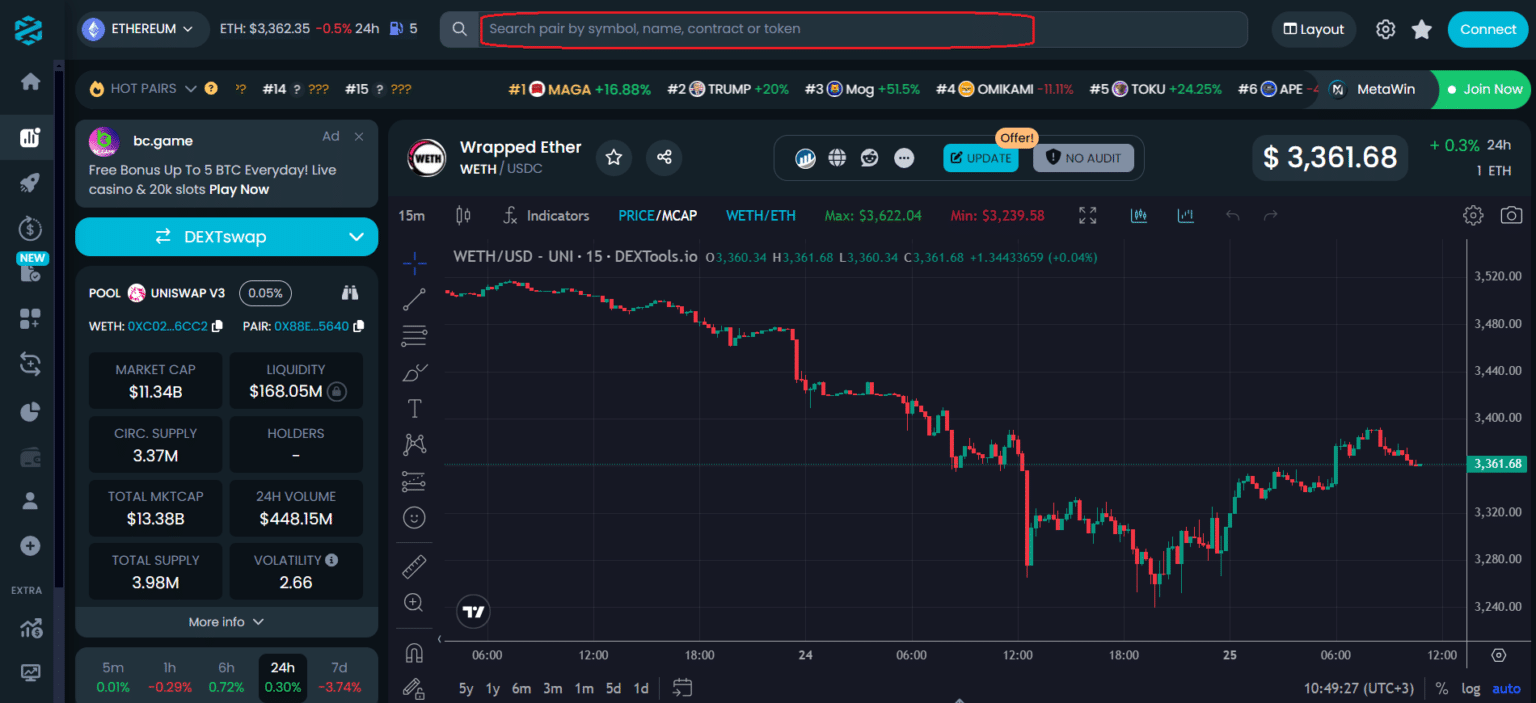Expand the chart to fullscreen
1536x703 pixels.
(1087, 215)
